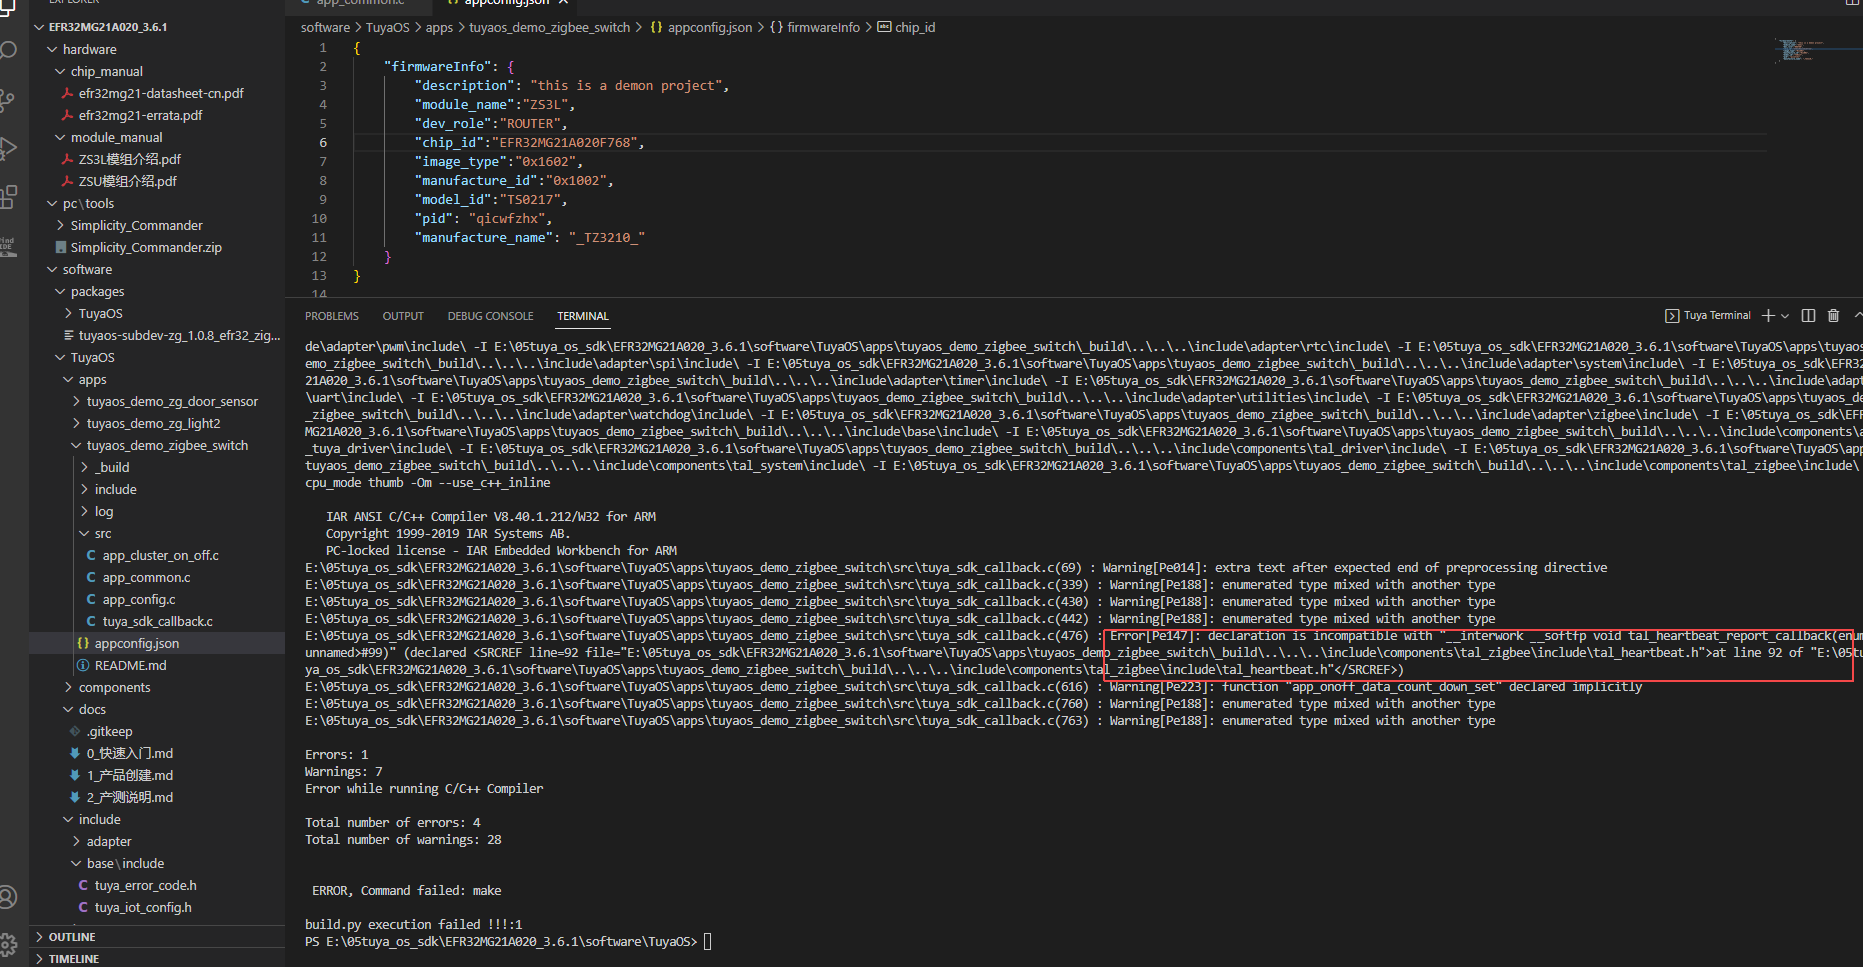Expand the Simplicity_Commander folder
The image size is (1863, 967).
tap(60, 225)
